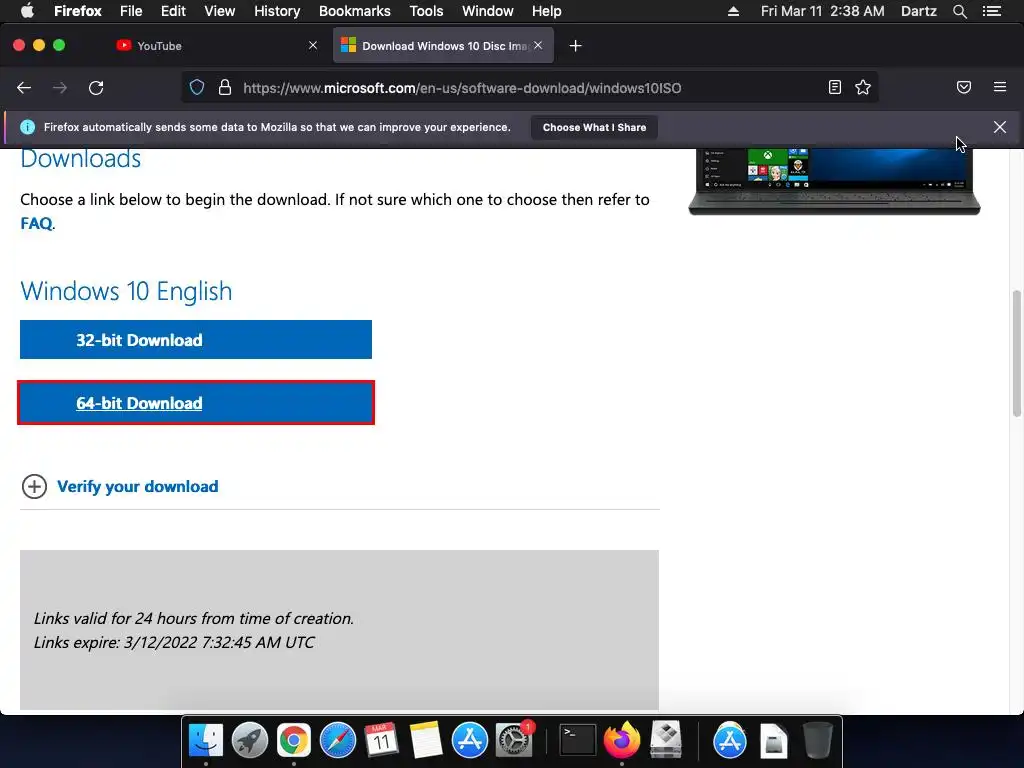Open the Help menu
The width and height of the screenshot is (1024, 768).
tap(547, 11)
